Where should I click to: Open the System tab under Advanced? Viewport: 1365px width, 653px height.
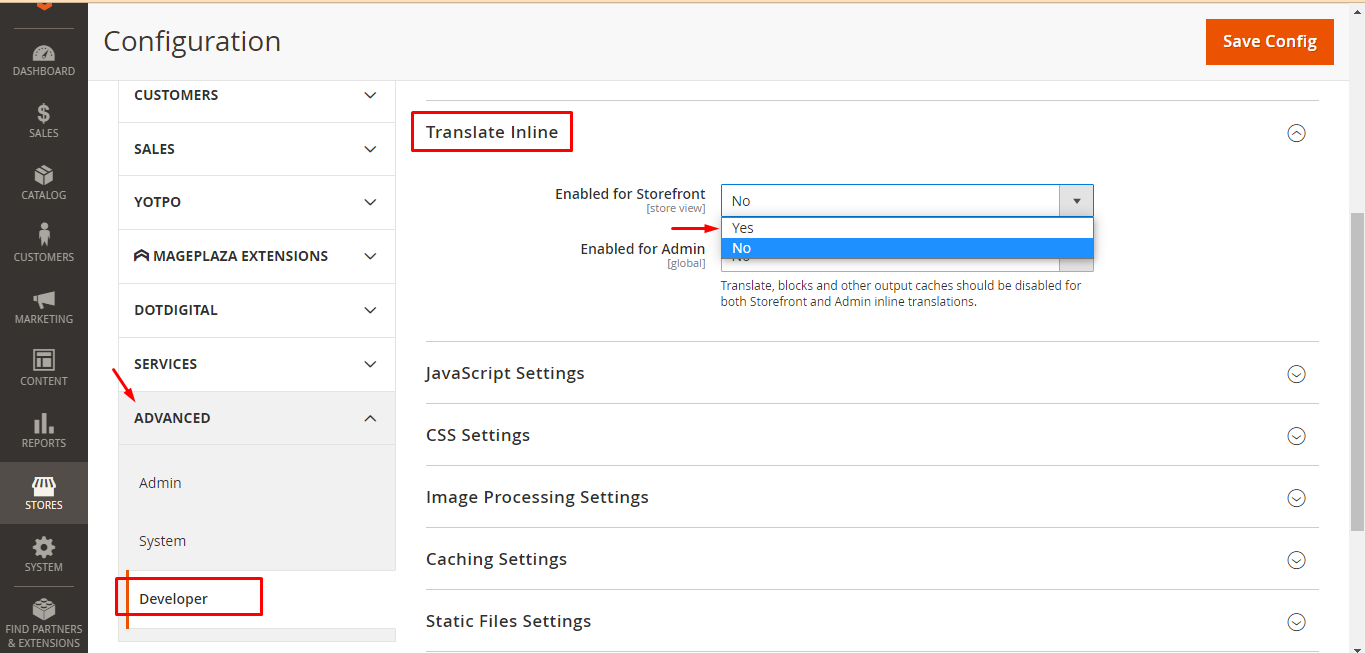click(163, 541)
